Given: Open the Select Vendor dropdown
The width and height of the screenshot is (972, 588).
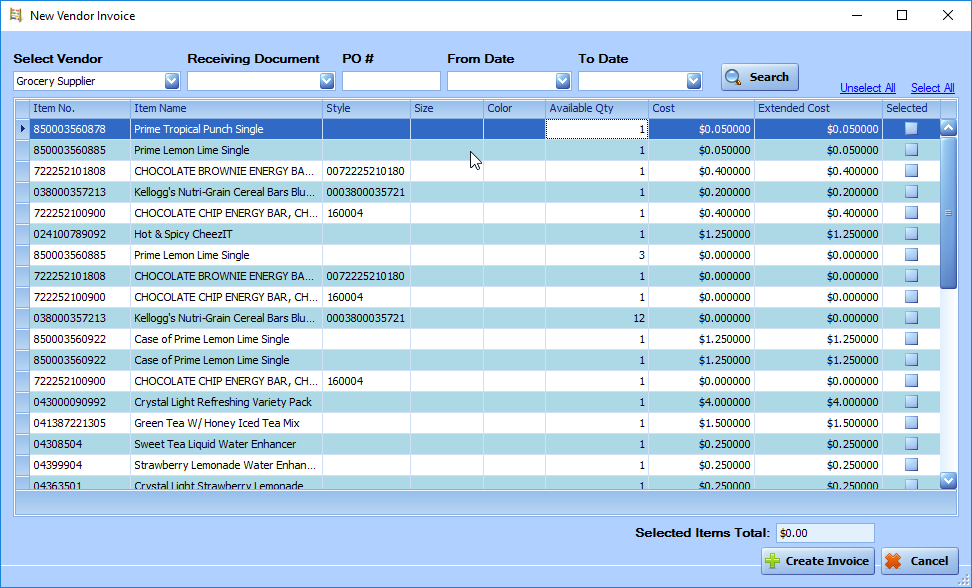Looking at the screenshot, I should point(171,81).
